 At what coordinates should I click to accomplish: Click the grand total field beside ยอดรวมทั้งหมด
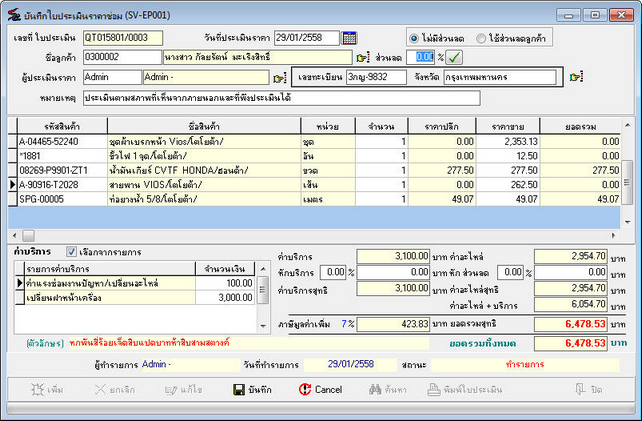click(571, 343)
